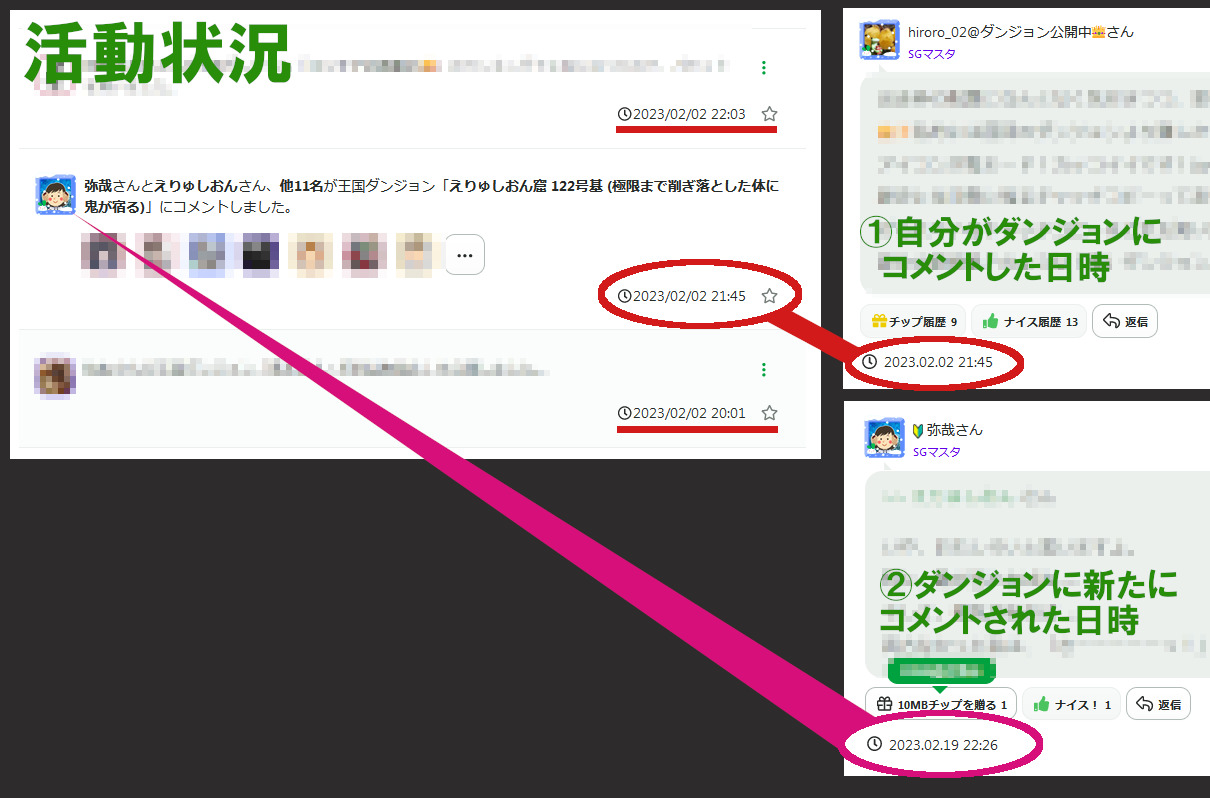This screenshot has width=1210, height=798.
Task: Click 弥哉's avatar in the lower comment
Action: pyautogui.click(x=884, y=439)
